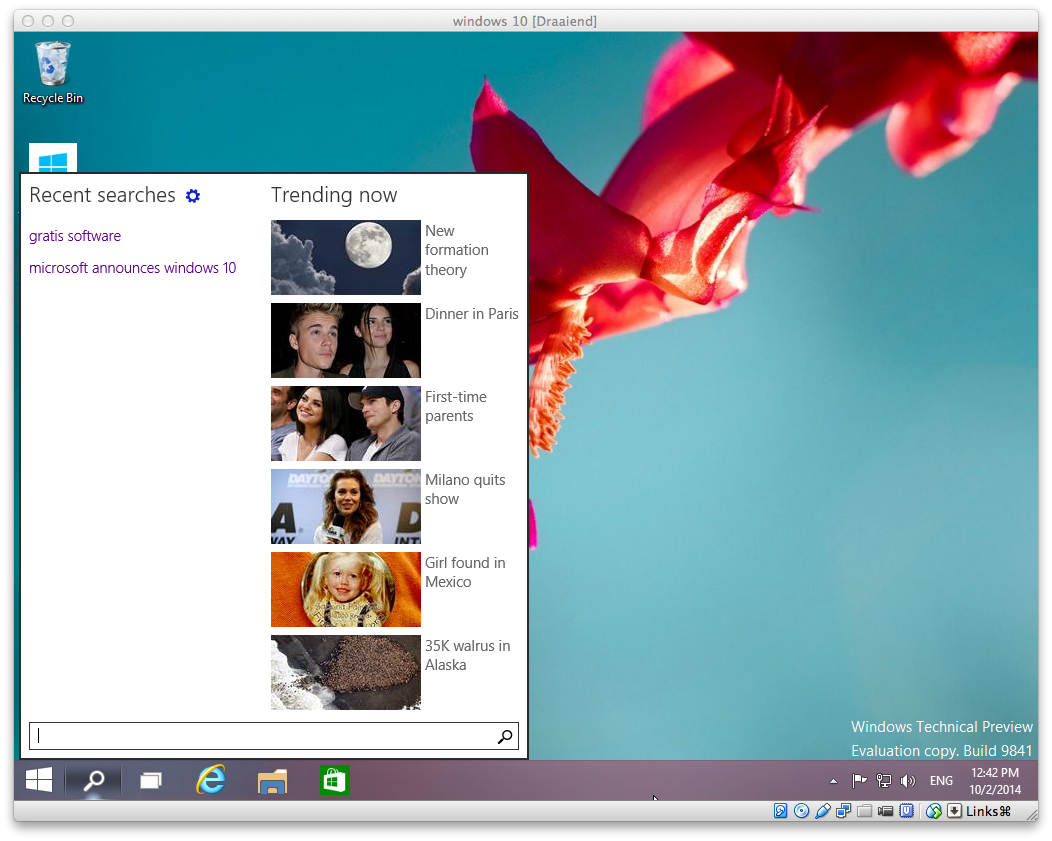Click the volume speaker tray icon

click(908, 781)
